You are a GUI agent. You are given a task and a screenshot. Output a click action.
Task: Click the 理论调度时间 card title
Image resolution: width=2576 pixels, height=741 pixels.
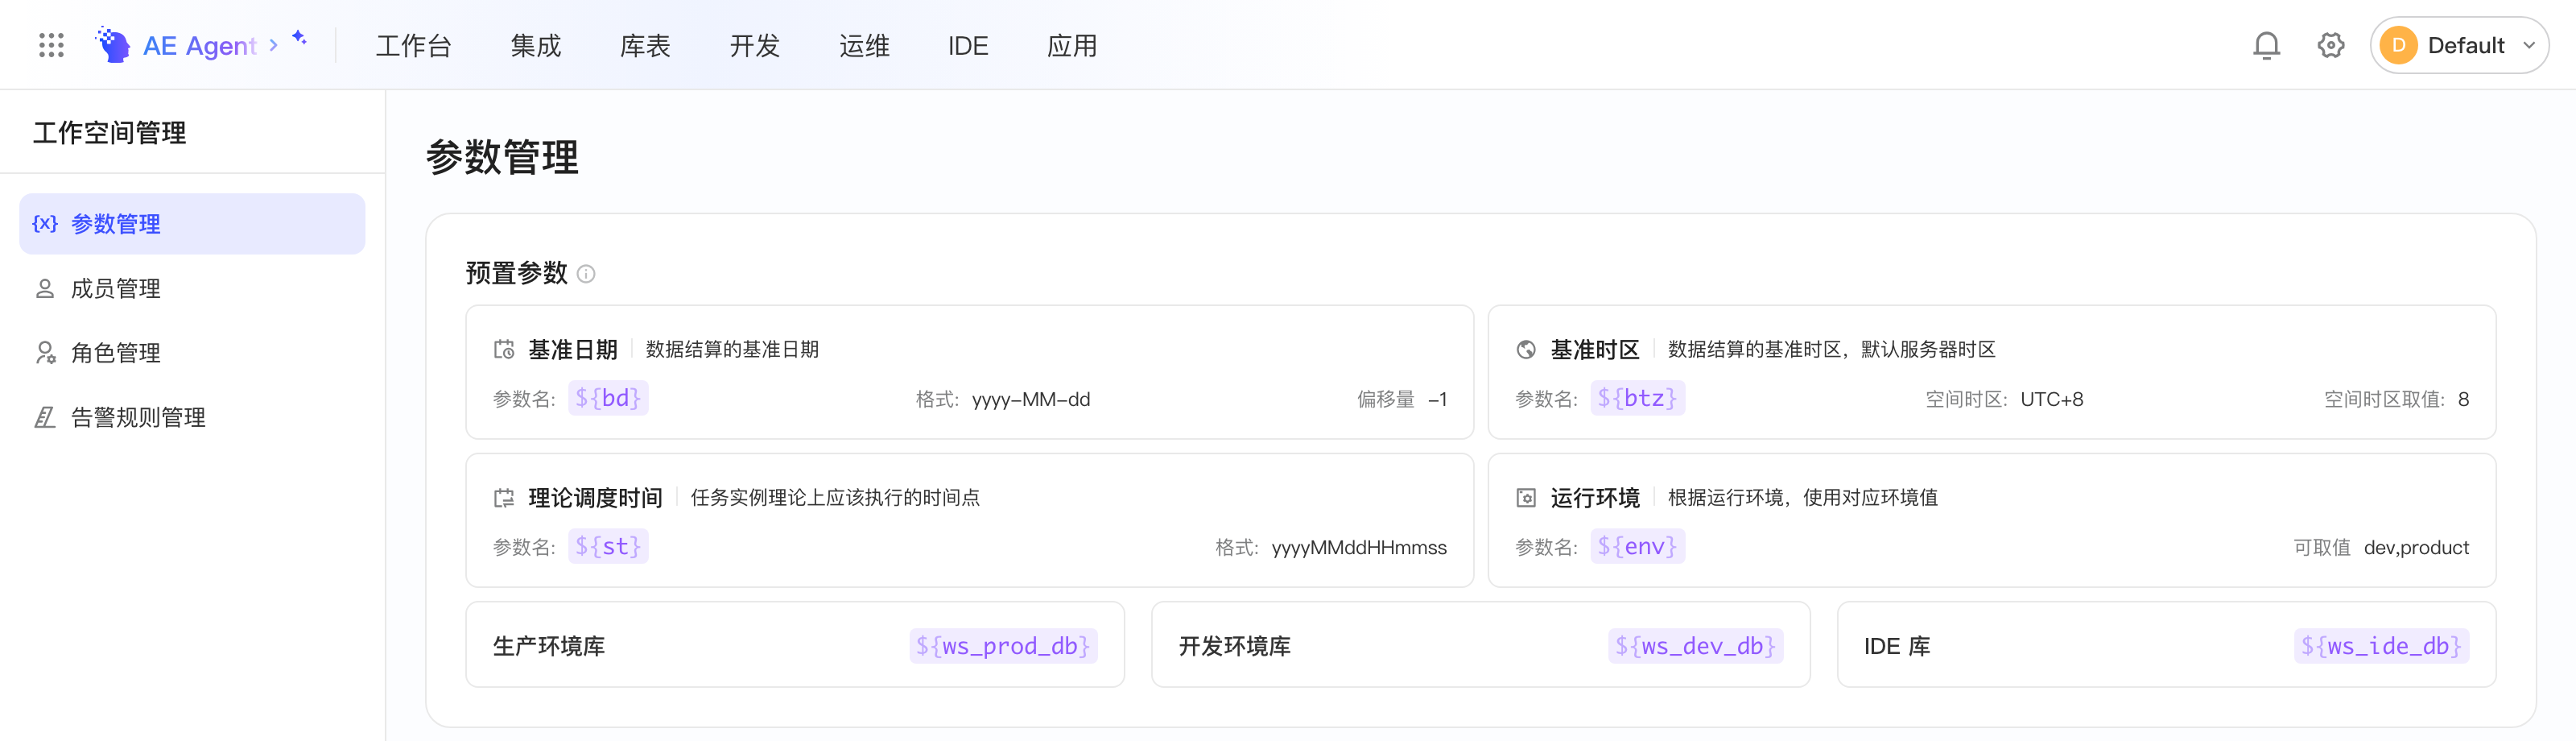pyautogui.click(x=595, y=497)
